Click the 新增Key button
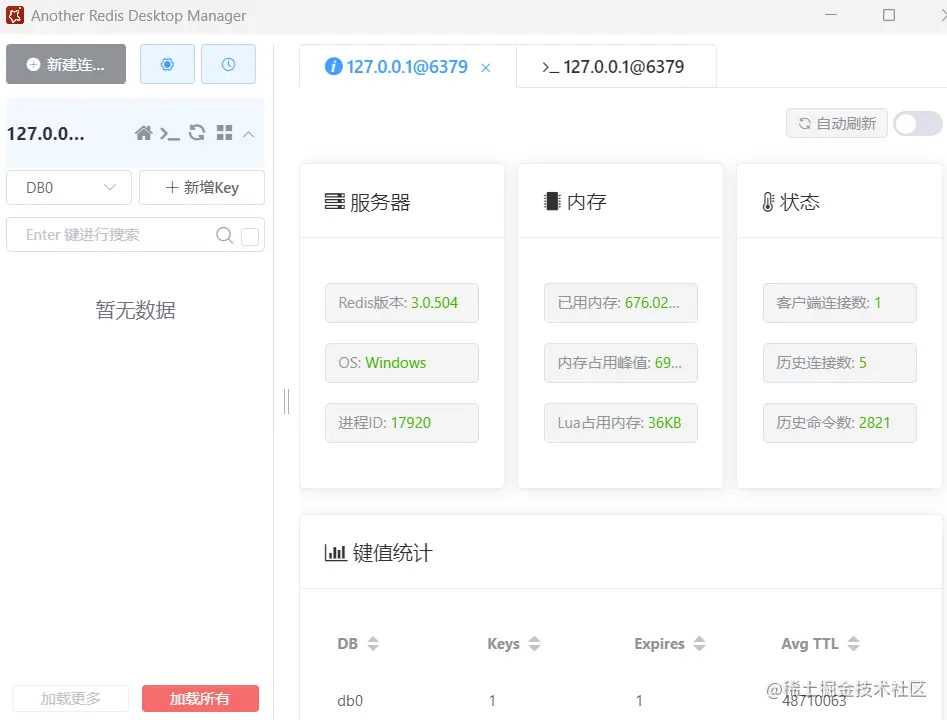The width and height of the screenshot is (947, 720). click(202, 188)
